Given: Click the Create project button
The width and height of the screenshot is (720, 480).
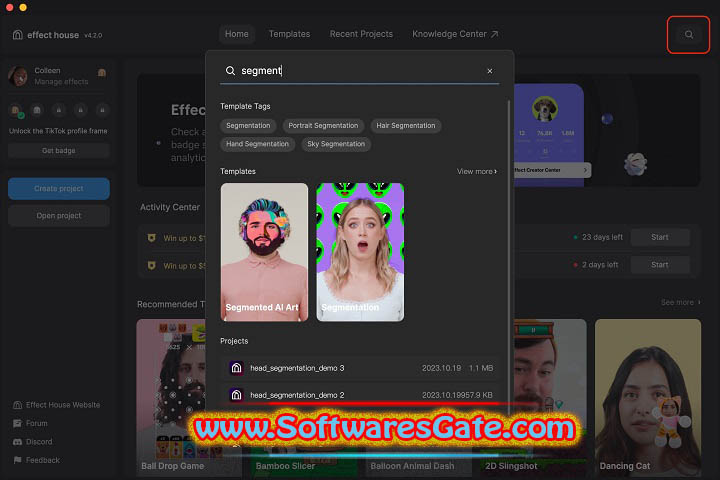Looking at the screenshot, I should click(59, 188).
